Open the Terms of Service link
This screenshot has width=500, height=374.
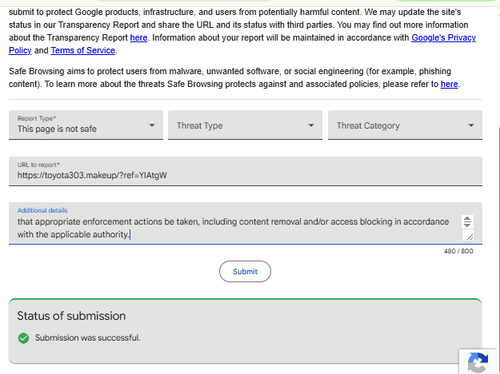(x=83, y=51)
